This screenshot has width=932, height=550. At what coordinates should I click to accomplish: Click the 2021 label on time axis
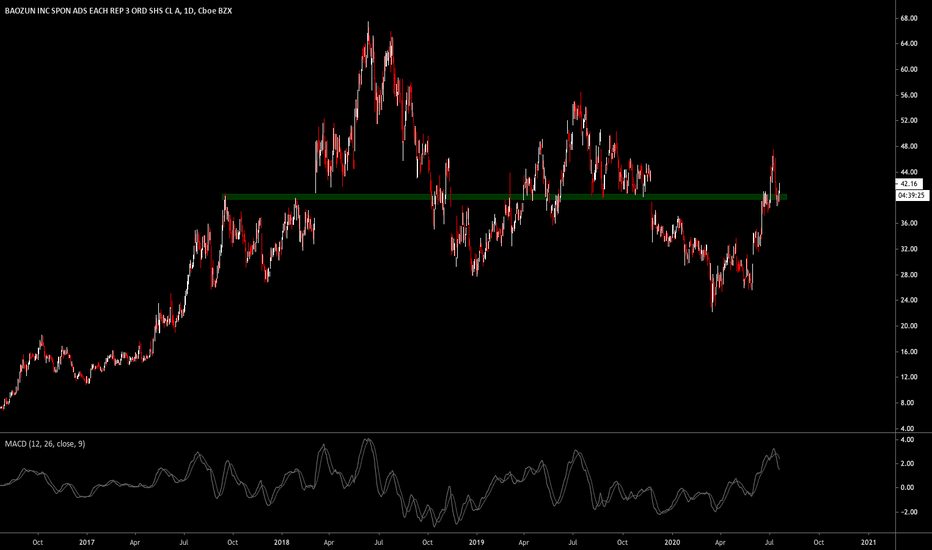(868, 542)
